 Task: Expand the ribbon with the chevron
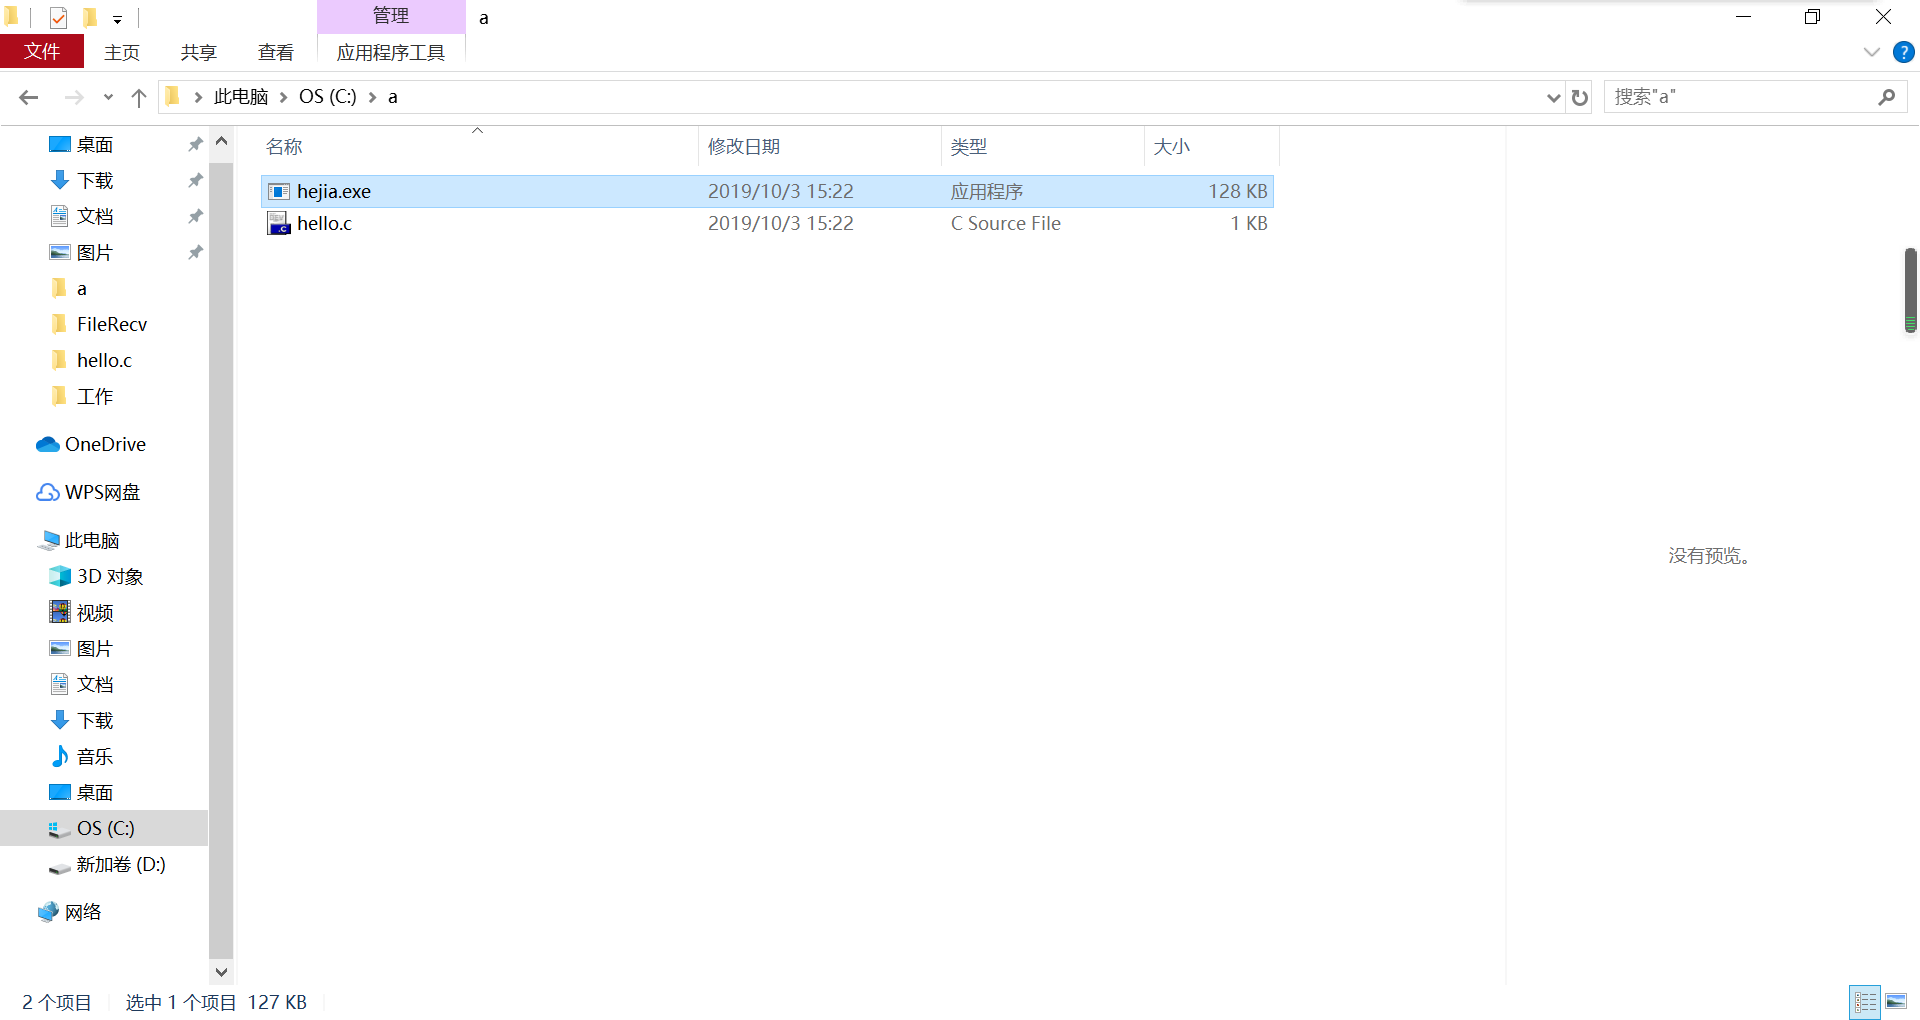(1871, 52)
